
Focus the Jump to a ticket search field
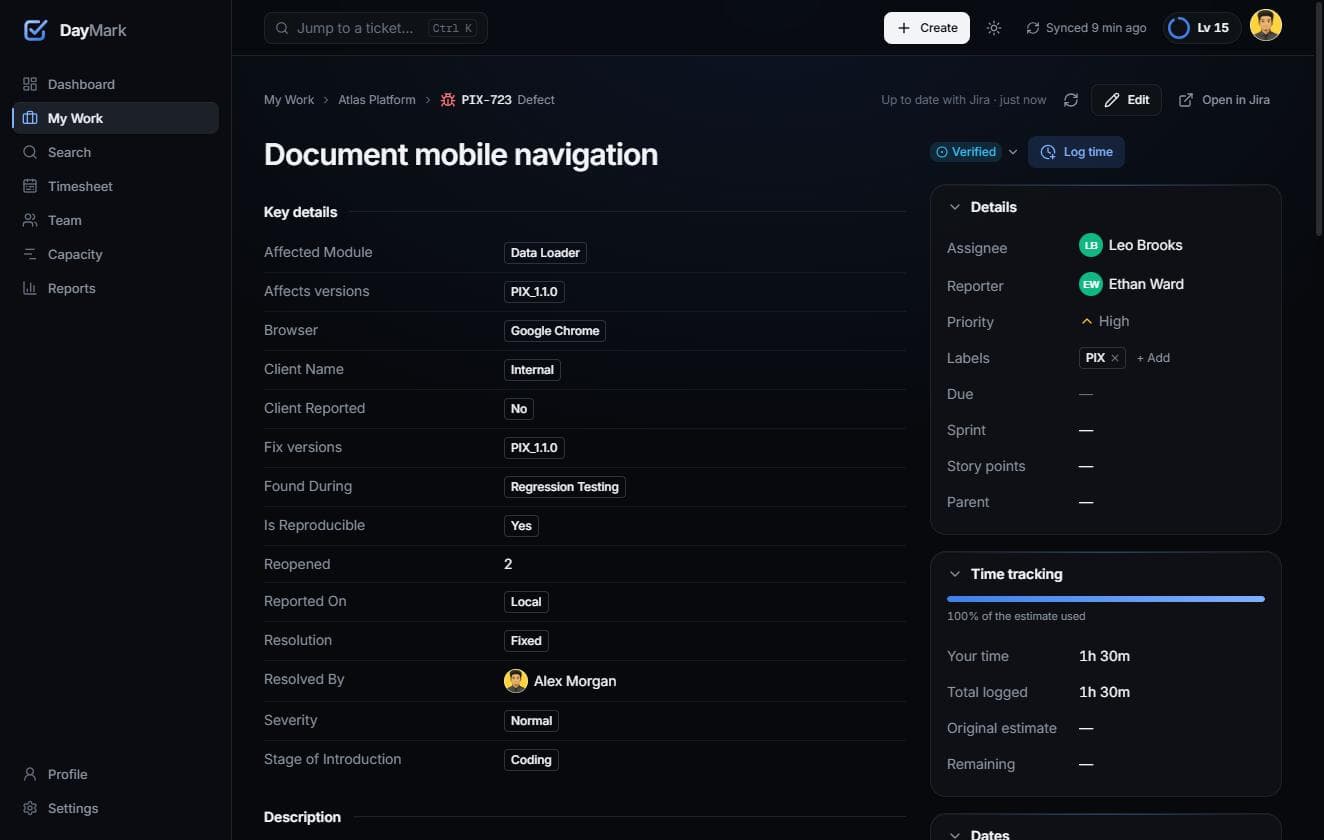click(376, 28)
